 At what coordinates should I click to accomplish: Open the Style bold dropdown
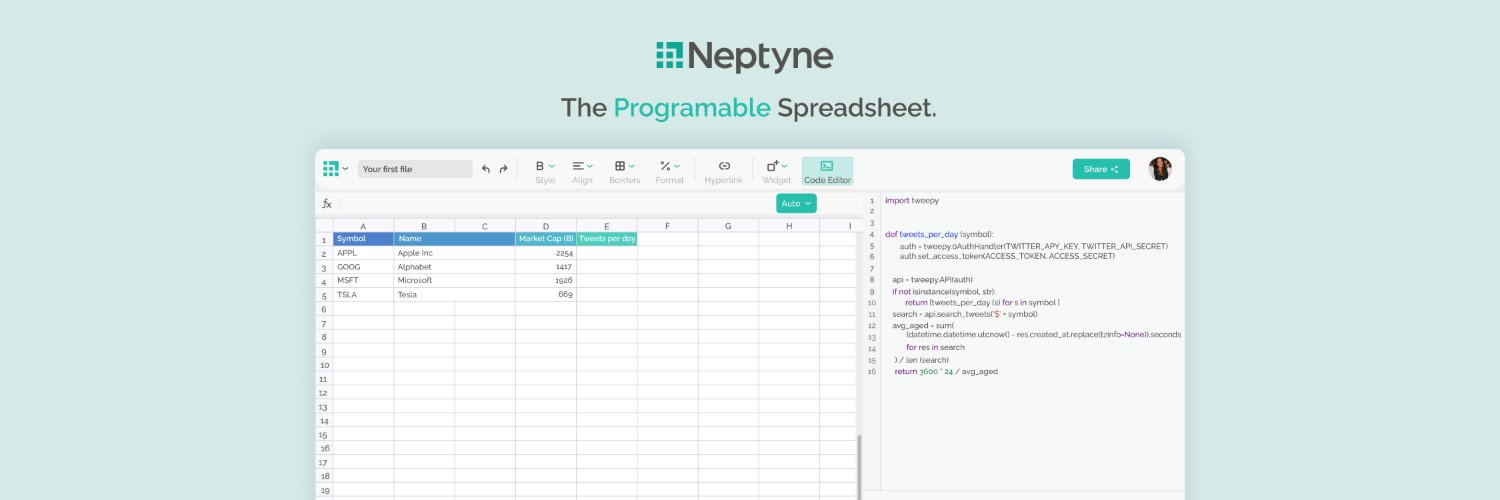click(545, 166)
